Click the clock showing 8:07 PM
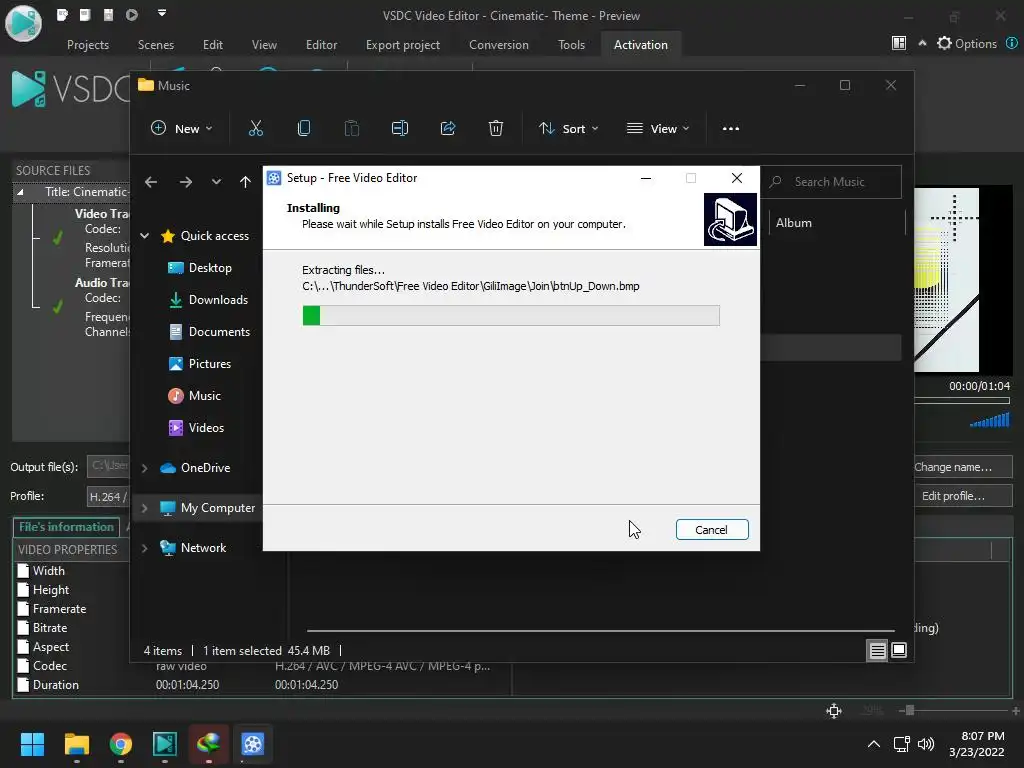Viewport: 1024px width, 768px height. pyautogui.click(x=982, y=736)
